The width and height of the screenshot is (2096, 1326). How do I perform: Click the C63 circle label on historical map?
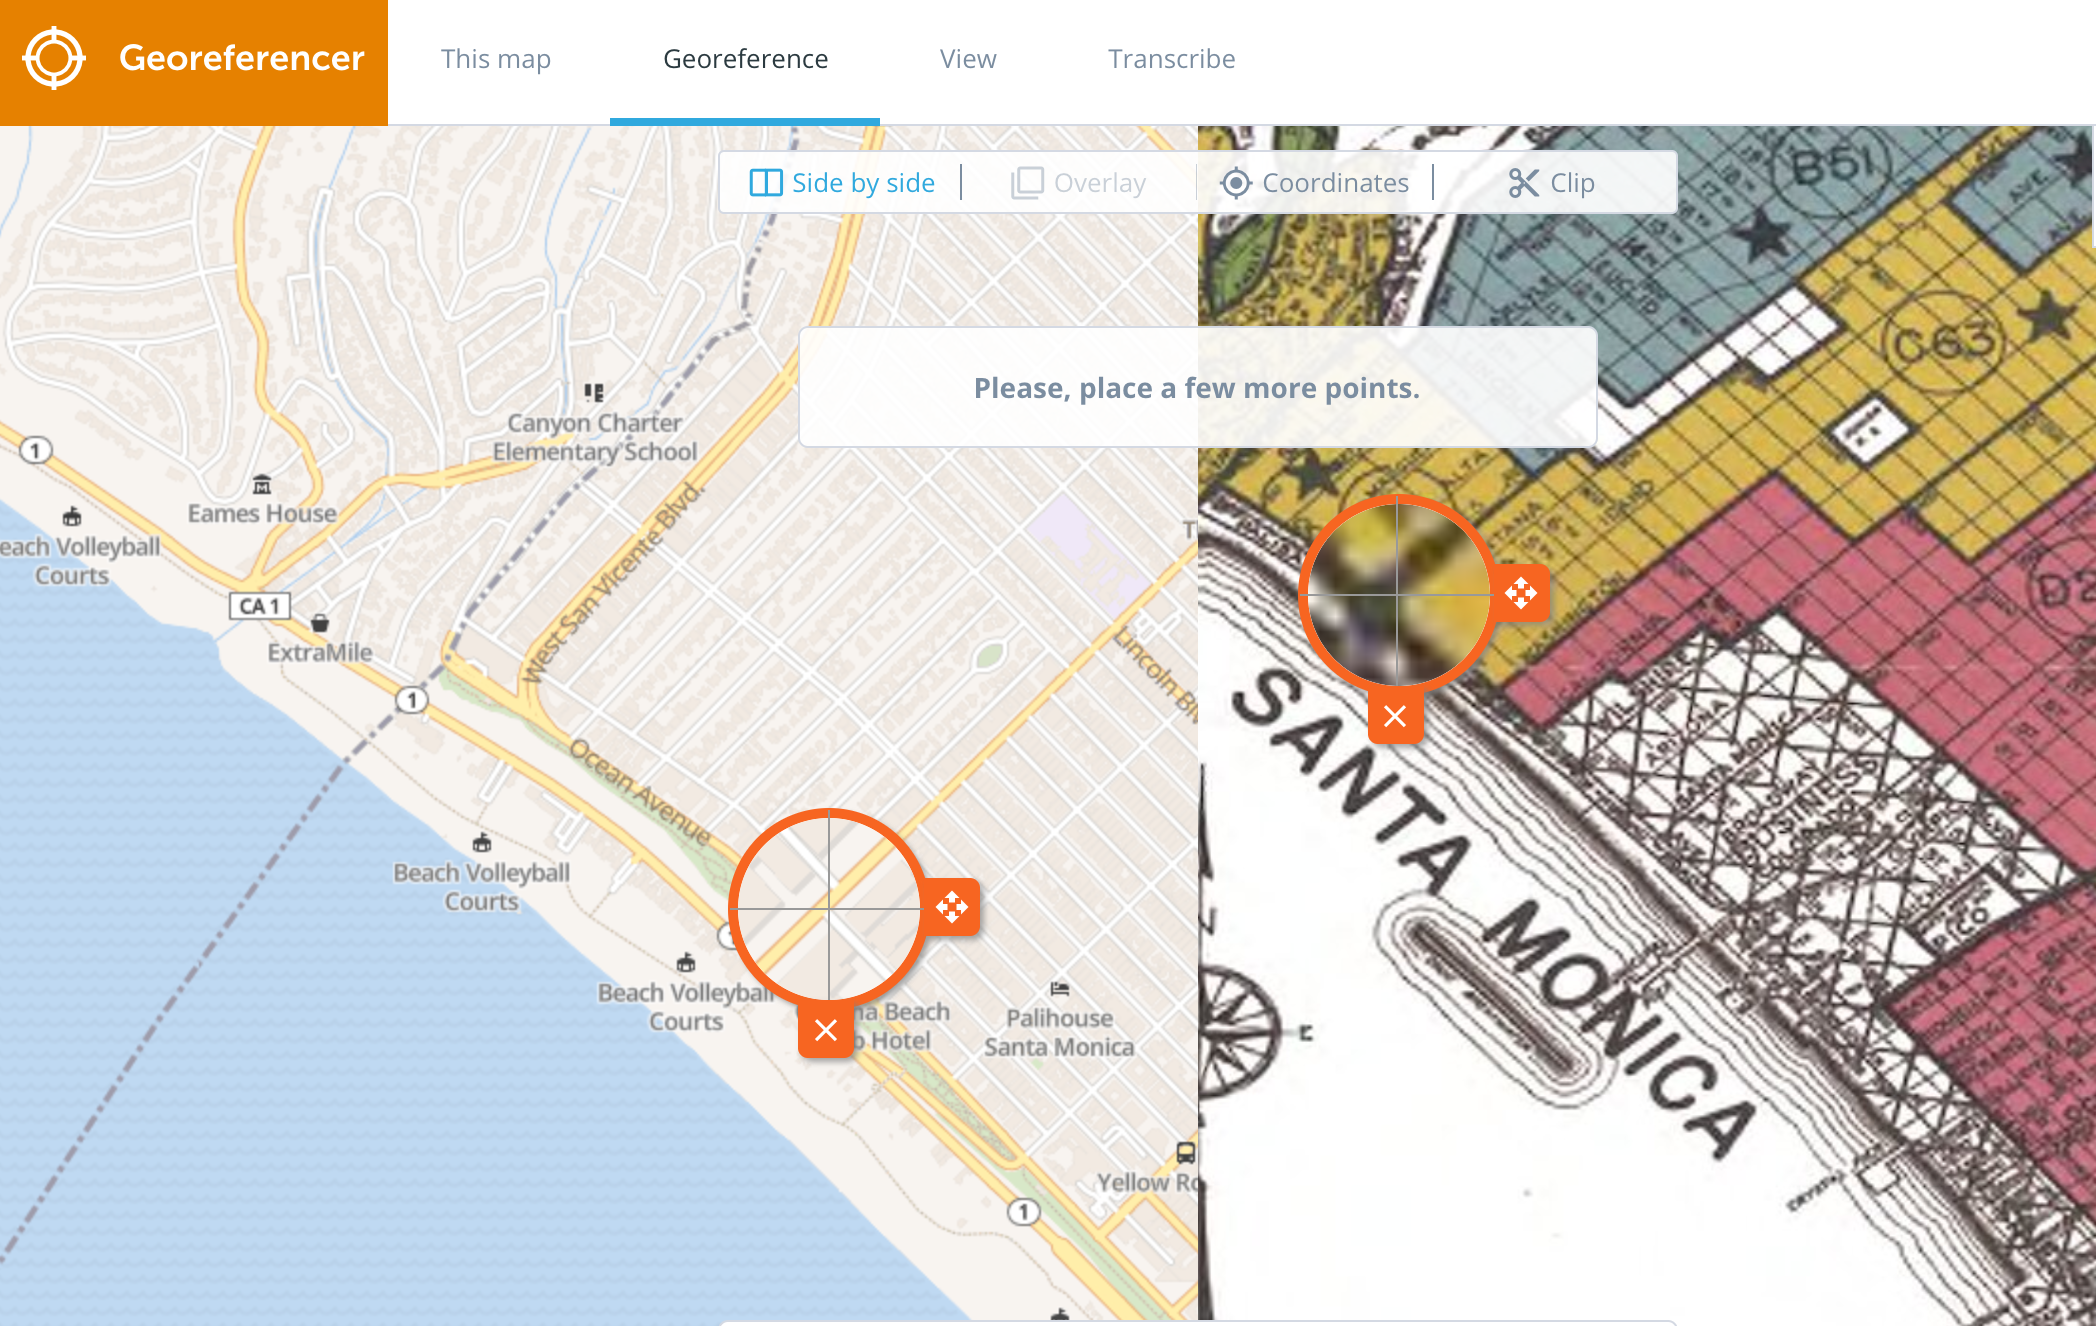click(x=1944, y=343)
